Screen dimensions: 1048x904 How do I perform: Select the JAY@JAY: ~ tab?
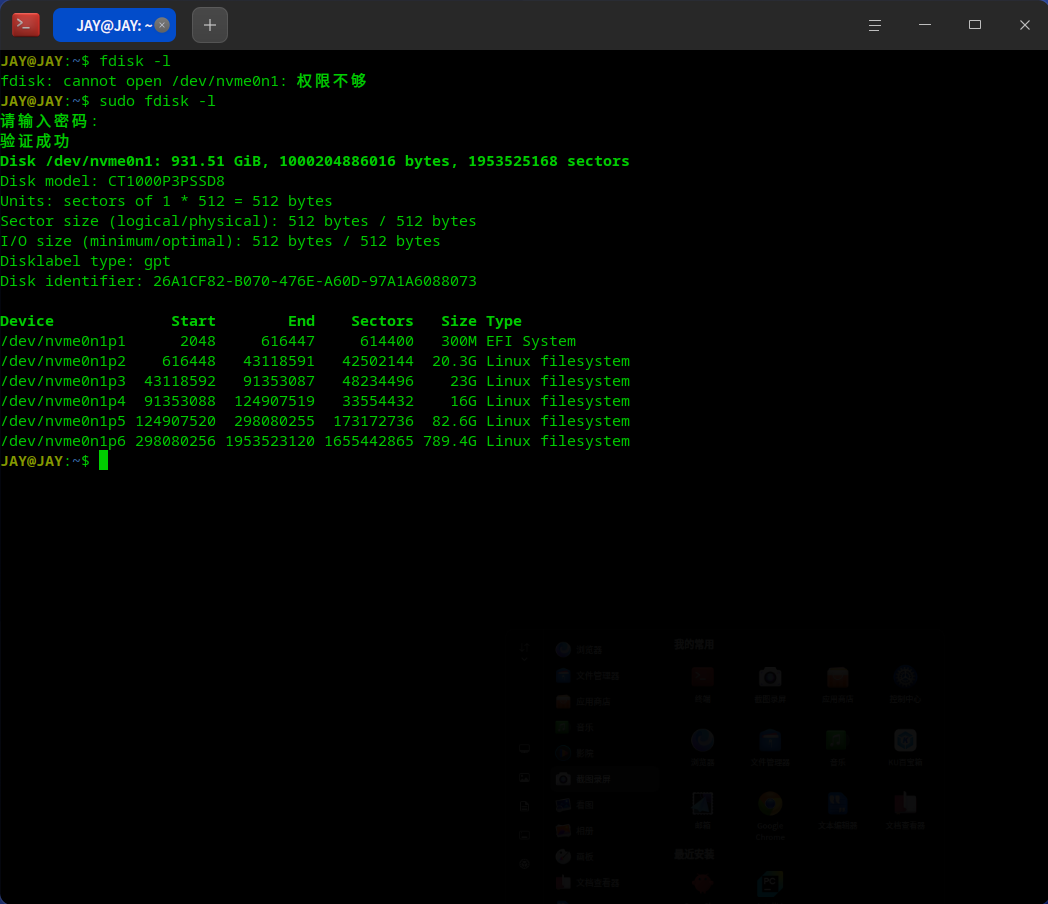[114, 25]
